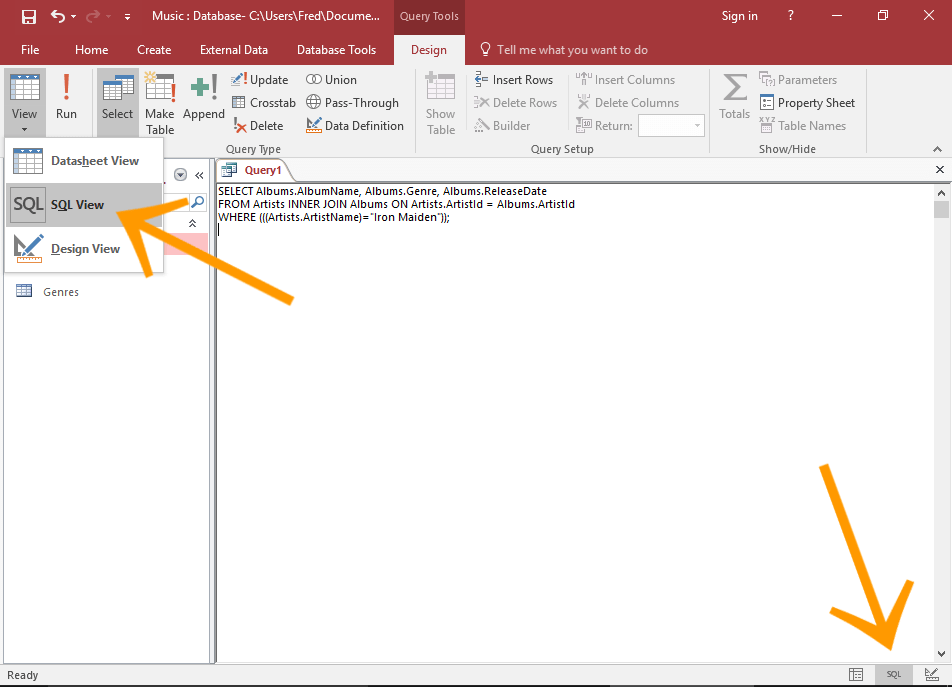Select the Crosstab query type
The width and height of the screenshot is (952, 687).
(x=263, y=102)
